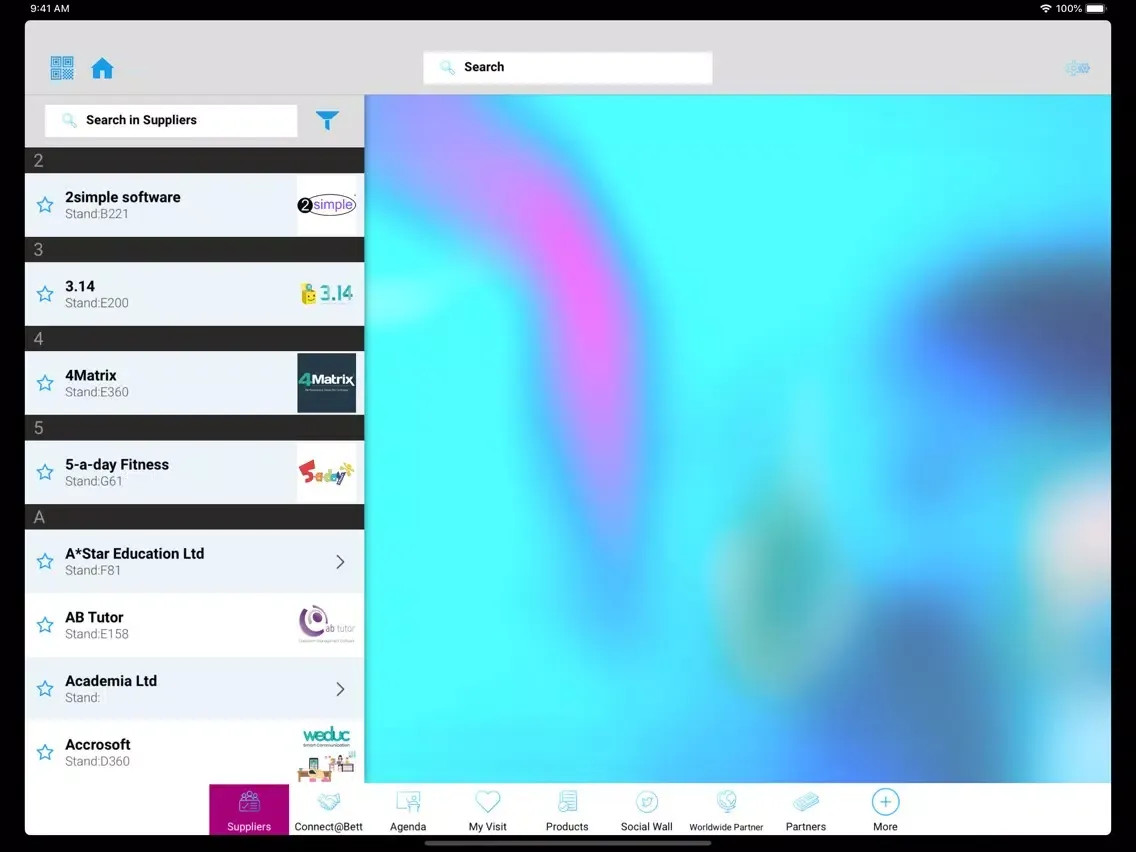Tap the AB Tutor logo thumbnail
This screenshot has height=852, width=1136.
click(x=327, y=625)
